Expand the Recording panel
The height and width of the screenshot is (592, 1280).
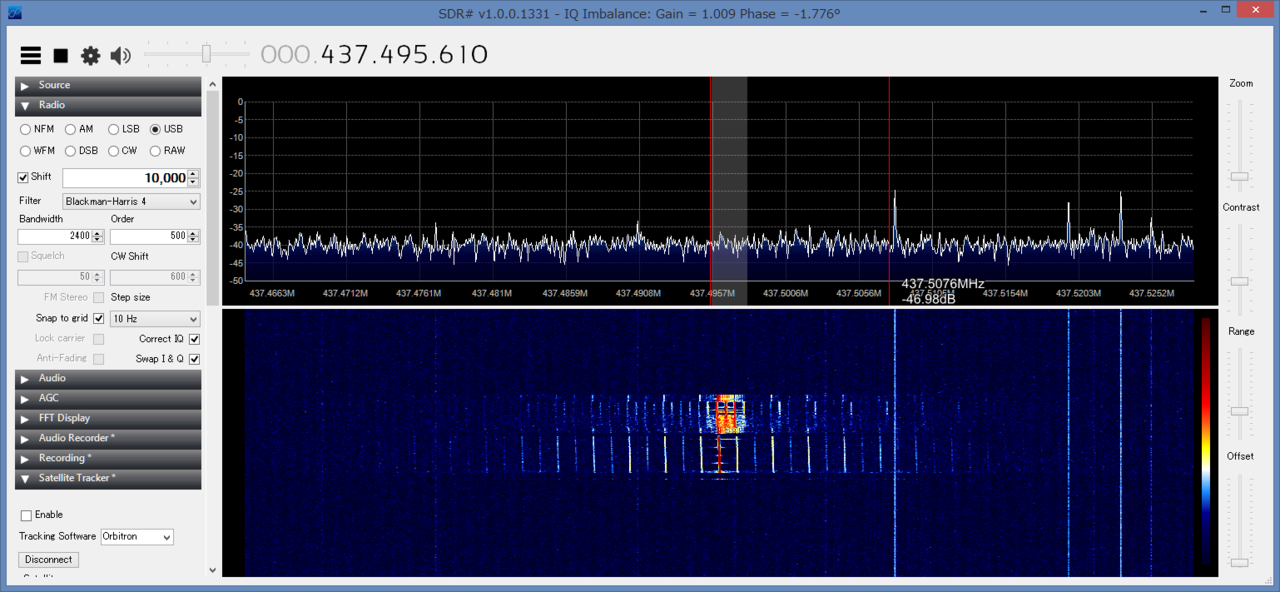pos(108,459)
